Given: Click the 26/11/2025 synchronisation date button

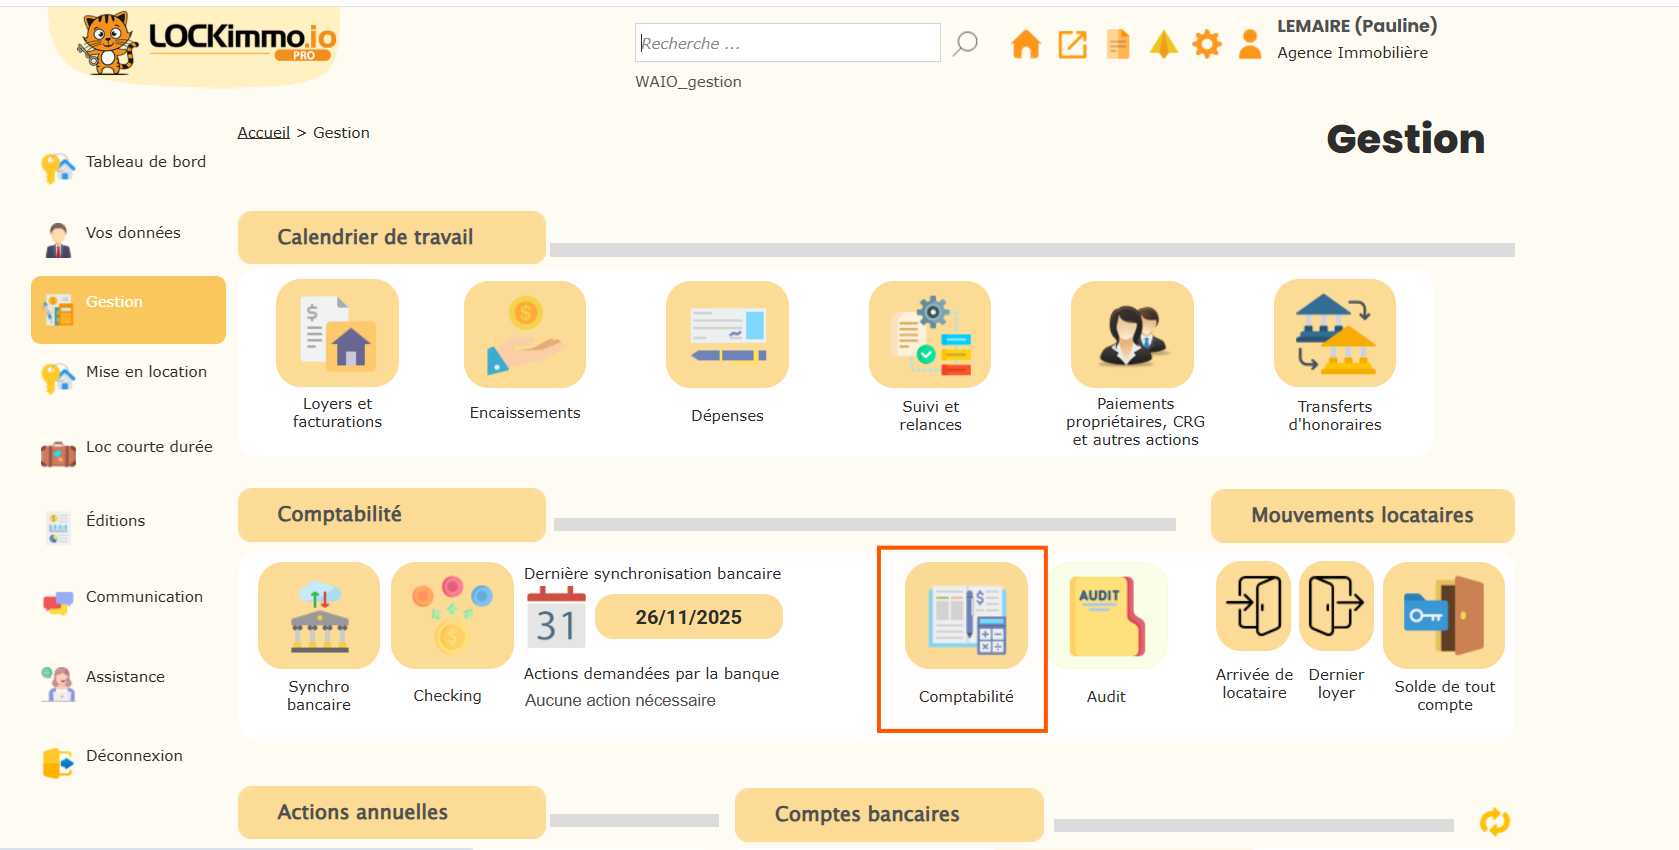Looking at the screenshot, I should coord(688,617).
